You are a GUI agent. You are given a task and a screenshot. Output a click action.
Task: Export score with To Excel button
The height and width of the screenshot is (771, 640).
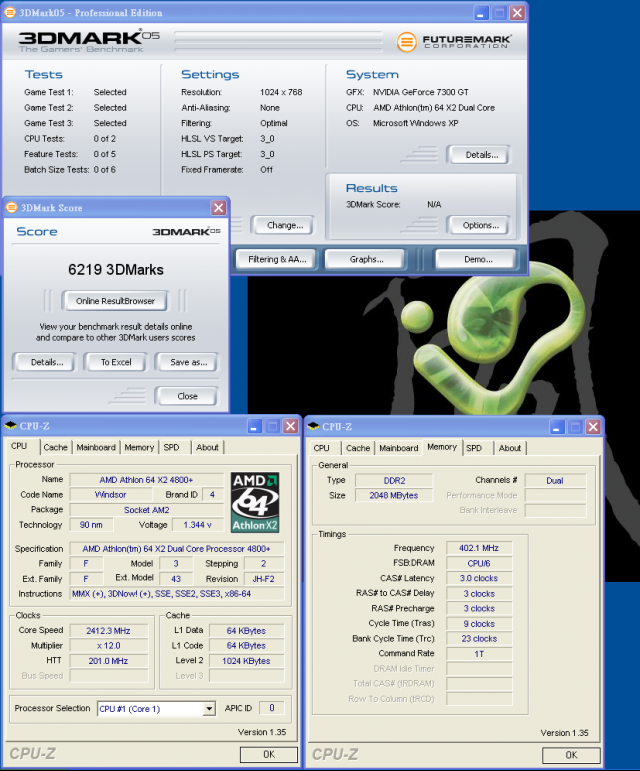click(x=116, y=362)
